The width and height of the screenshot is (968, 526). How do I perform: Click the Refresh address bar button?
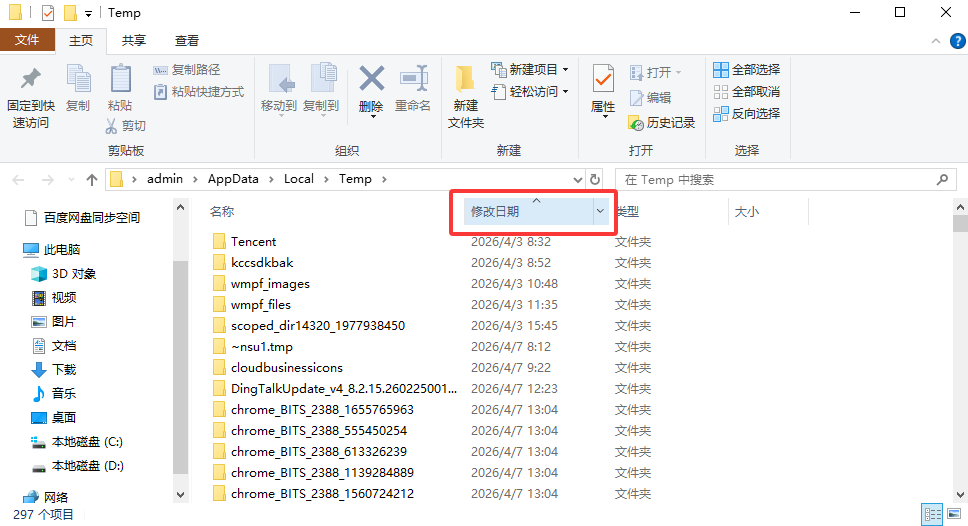pos(595,179)
